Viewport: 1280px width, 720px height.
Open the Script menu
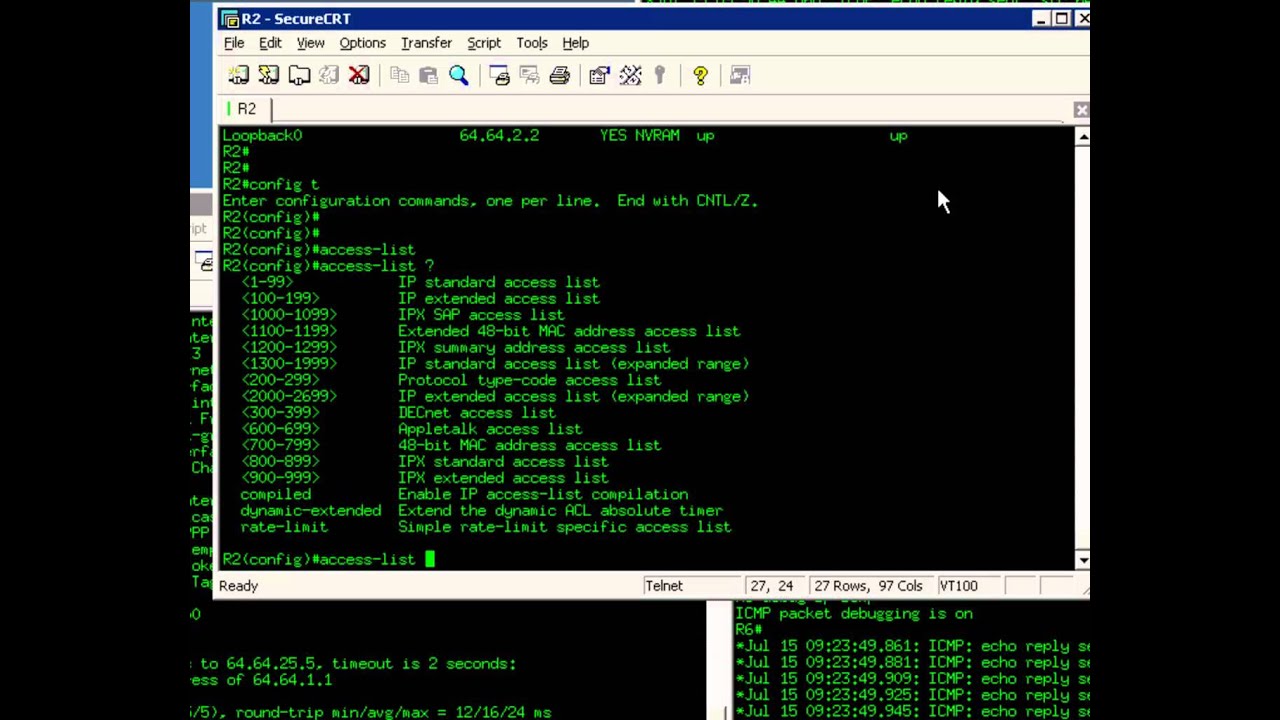pyautogui.click(x=484, y=43)
